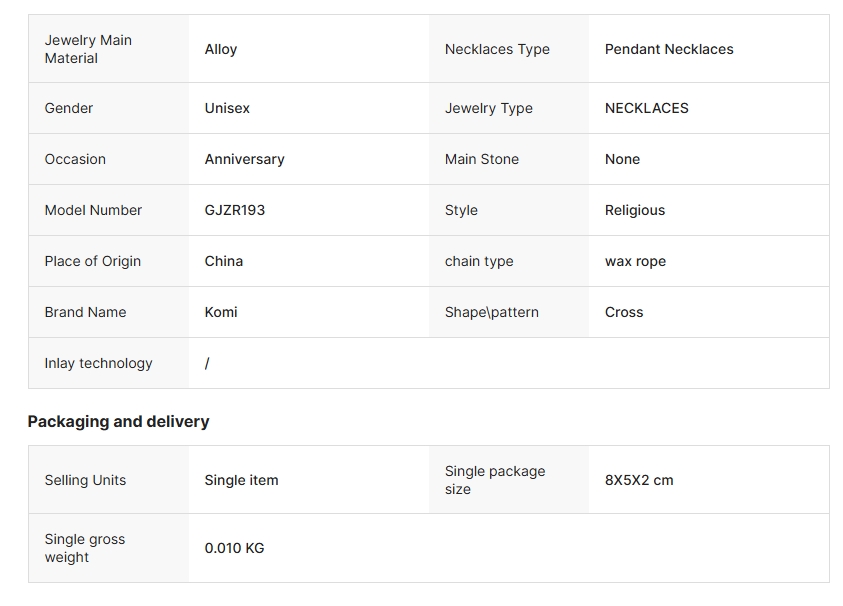
Task: Select the Anniversary occasion value
Action: (244, 159)
